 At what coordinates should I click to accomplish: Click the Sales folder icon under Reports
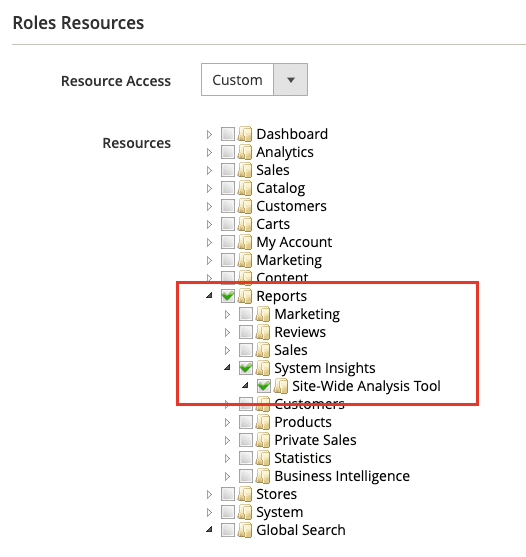coord(263,350)
